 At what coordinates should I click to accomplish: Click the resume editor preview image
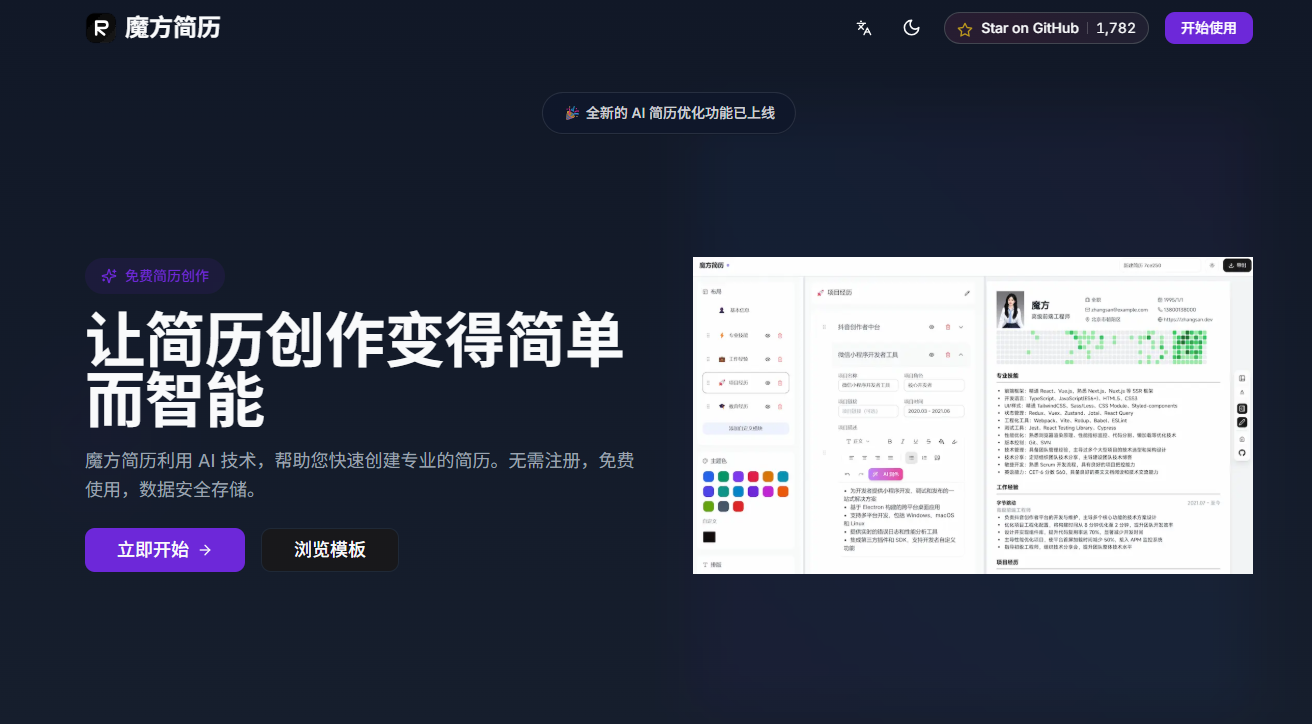coord(973,415)
